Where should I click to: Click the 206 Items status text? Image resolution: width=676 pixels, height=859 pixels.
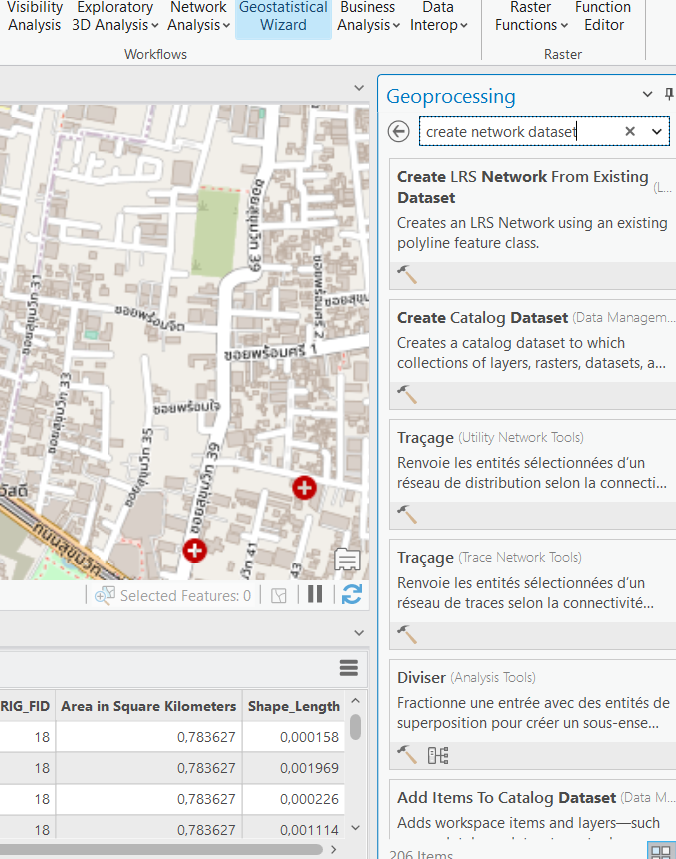(421, 854)
